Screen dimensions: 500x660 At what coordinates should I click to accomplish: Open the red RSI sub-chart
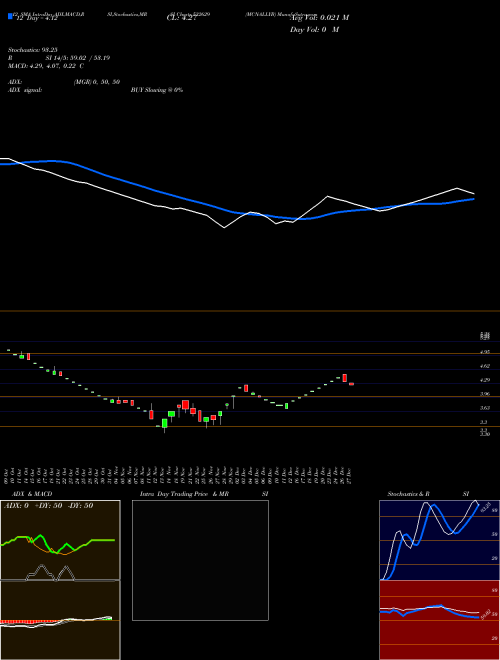pyautogui.click(x=439, y=620)
